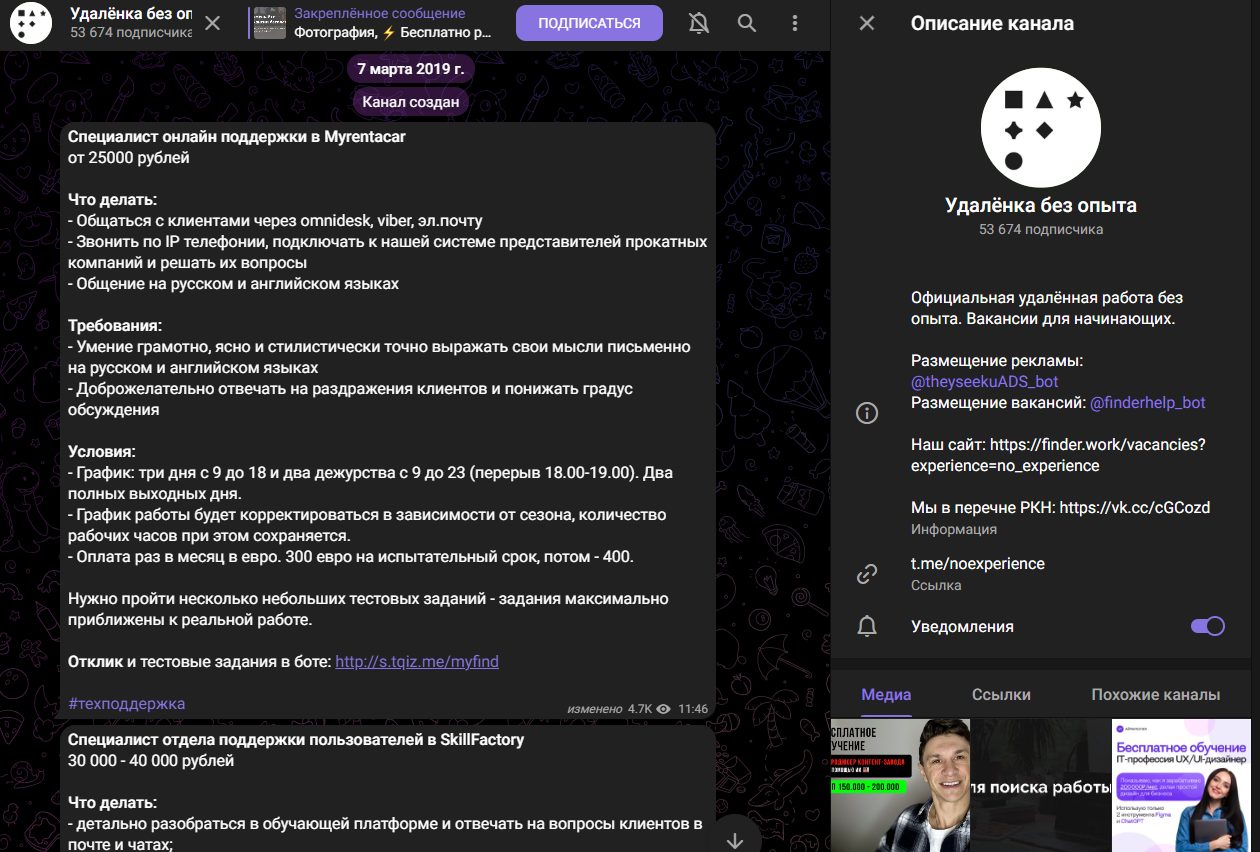Click the bell mute icon in chat header
Viewport: 1260px width, 852px height.
point(699,23)
